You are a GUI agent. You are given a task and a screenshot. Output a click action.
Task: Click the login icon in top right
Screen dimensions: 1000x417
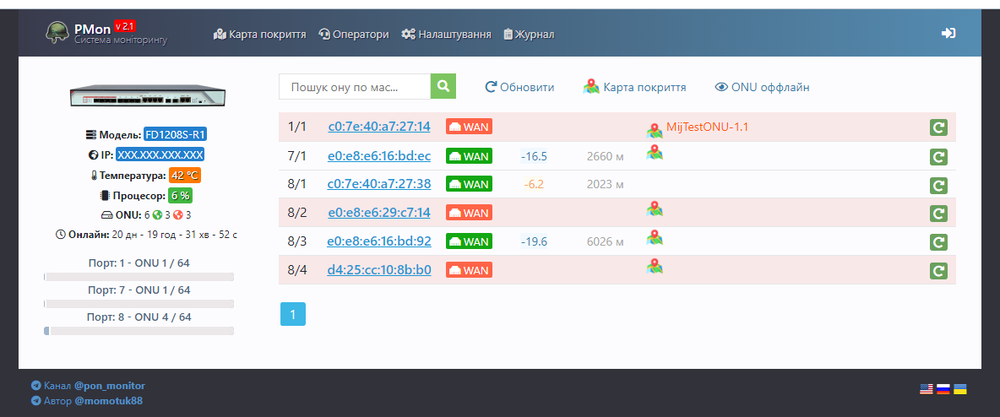(x=948, y=33)
